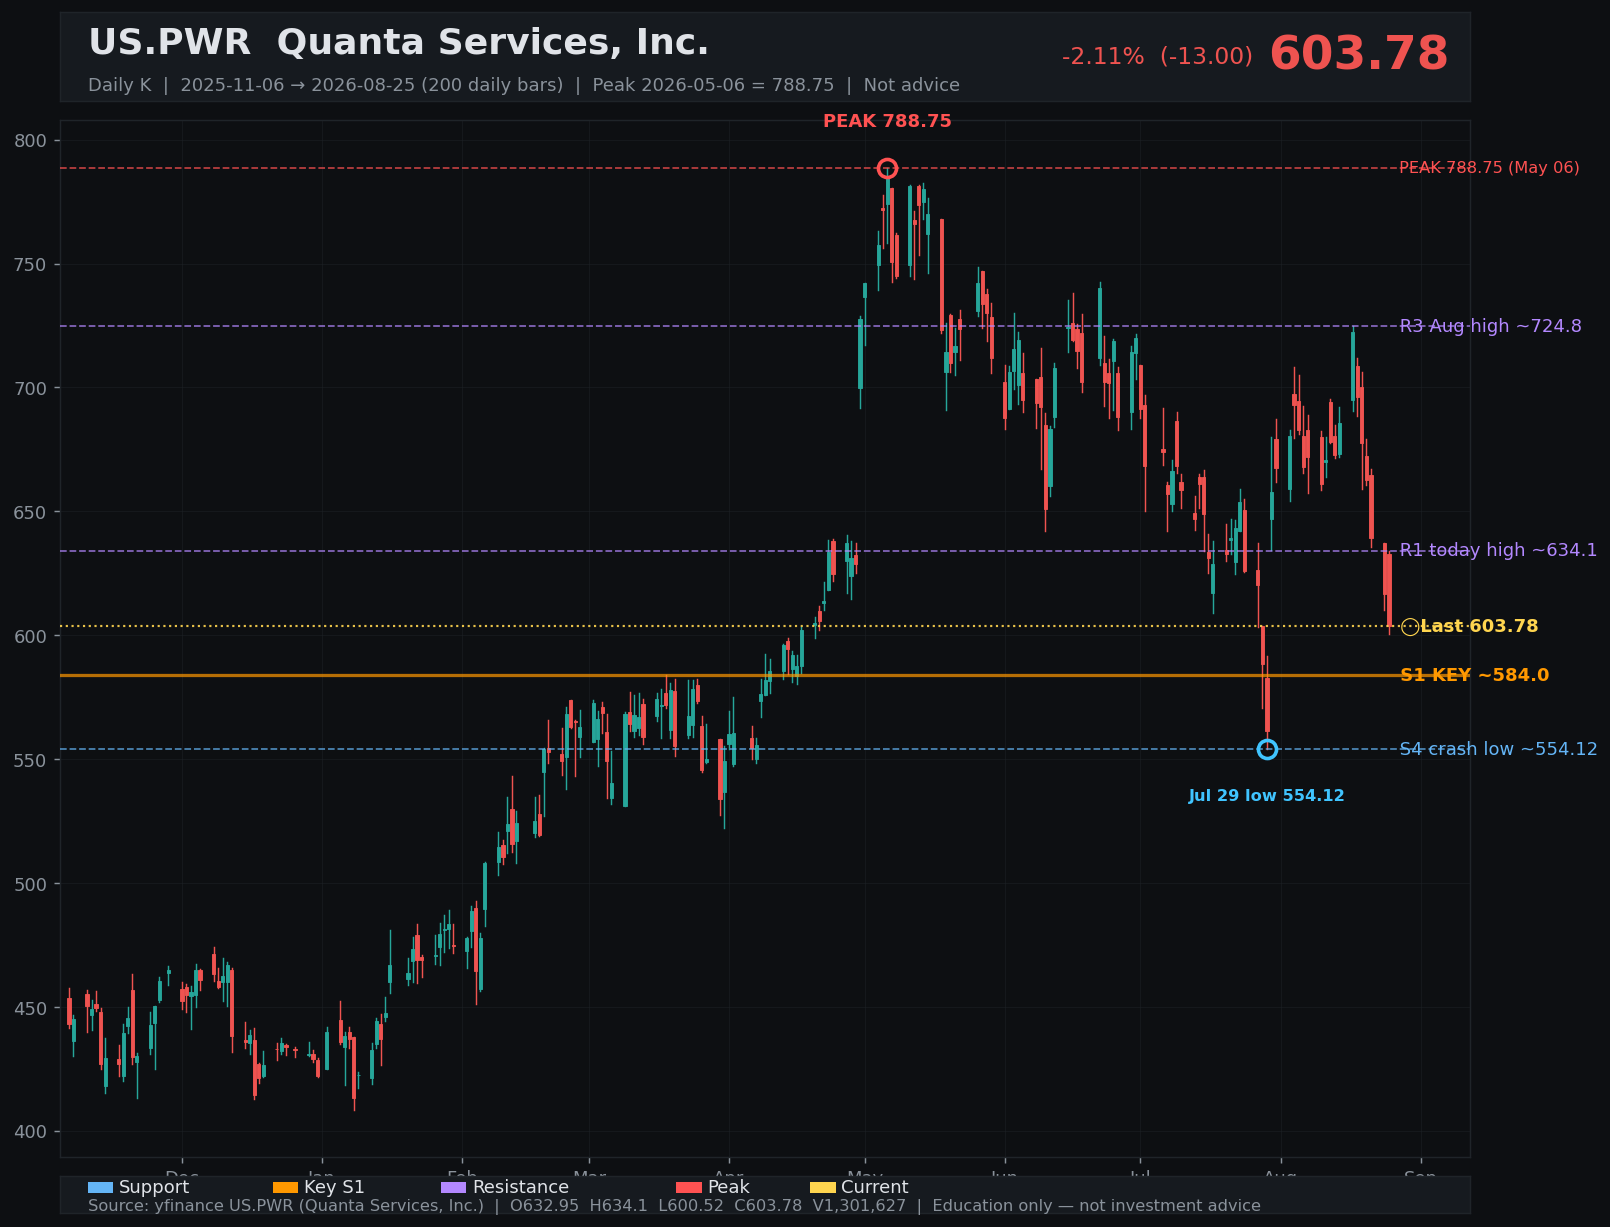Click the 'Current' legend label
Image resolution: width=1610 pixels, height=1227 pixels.
click(875, 1188)
